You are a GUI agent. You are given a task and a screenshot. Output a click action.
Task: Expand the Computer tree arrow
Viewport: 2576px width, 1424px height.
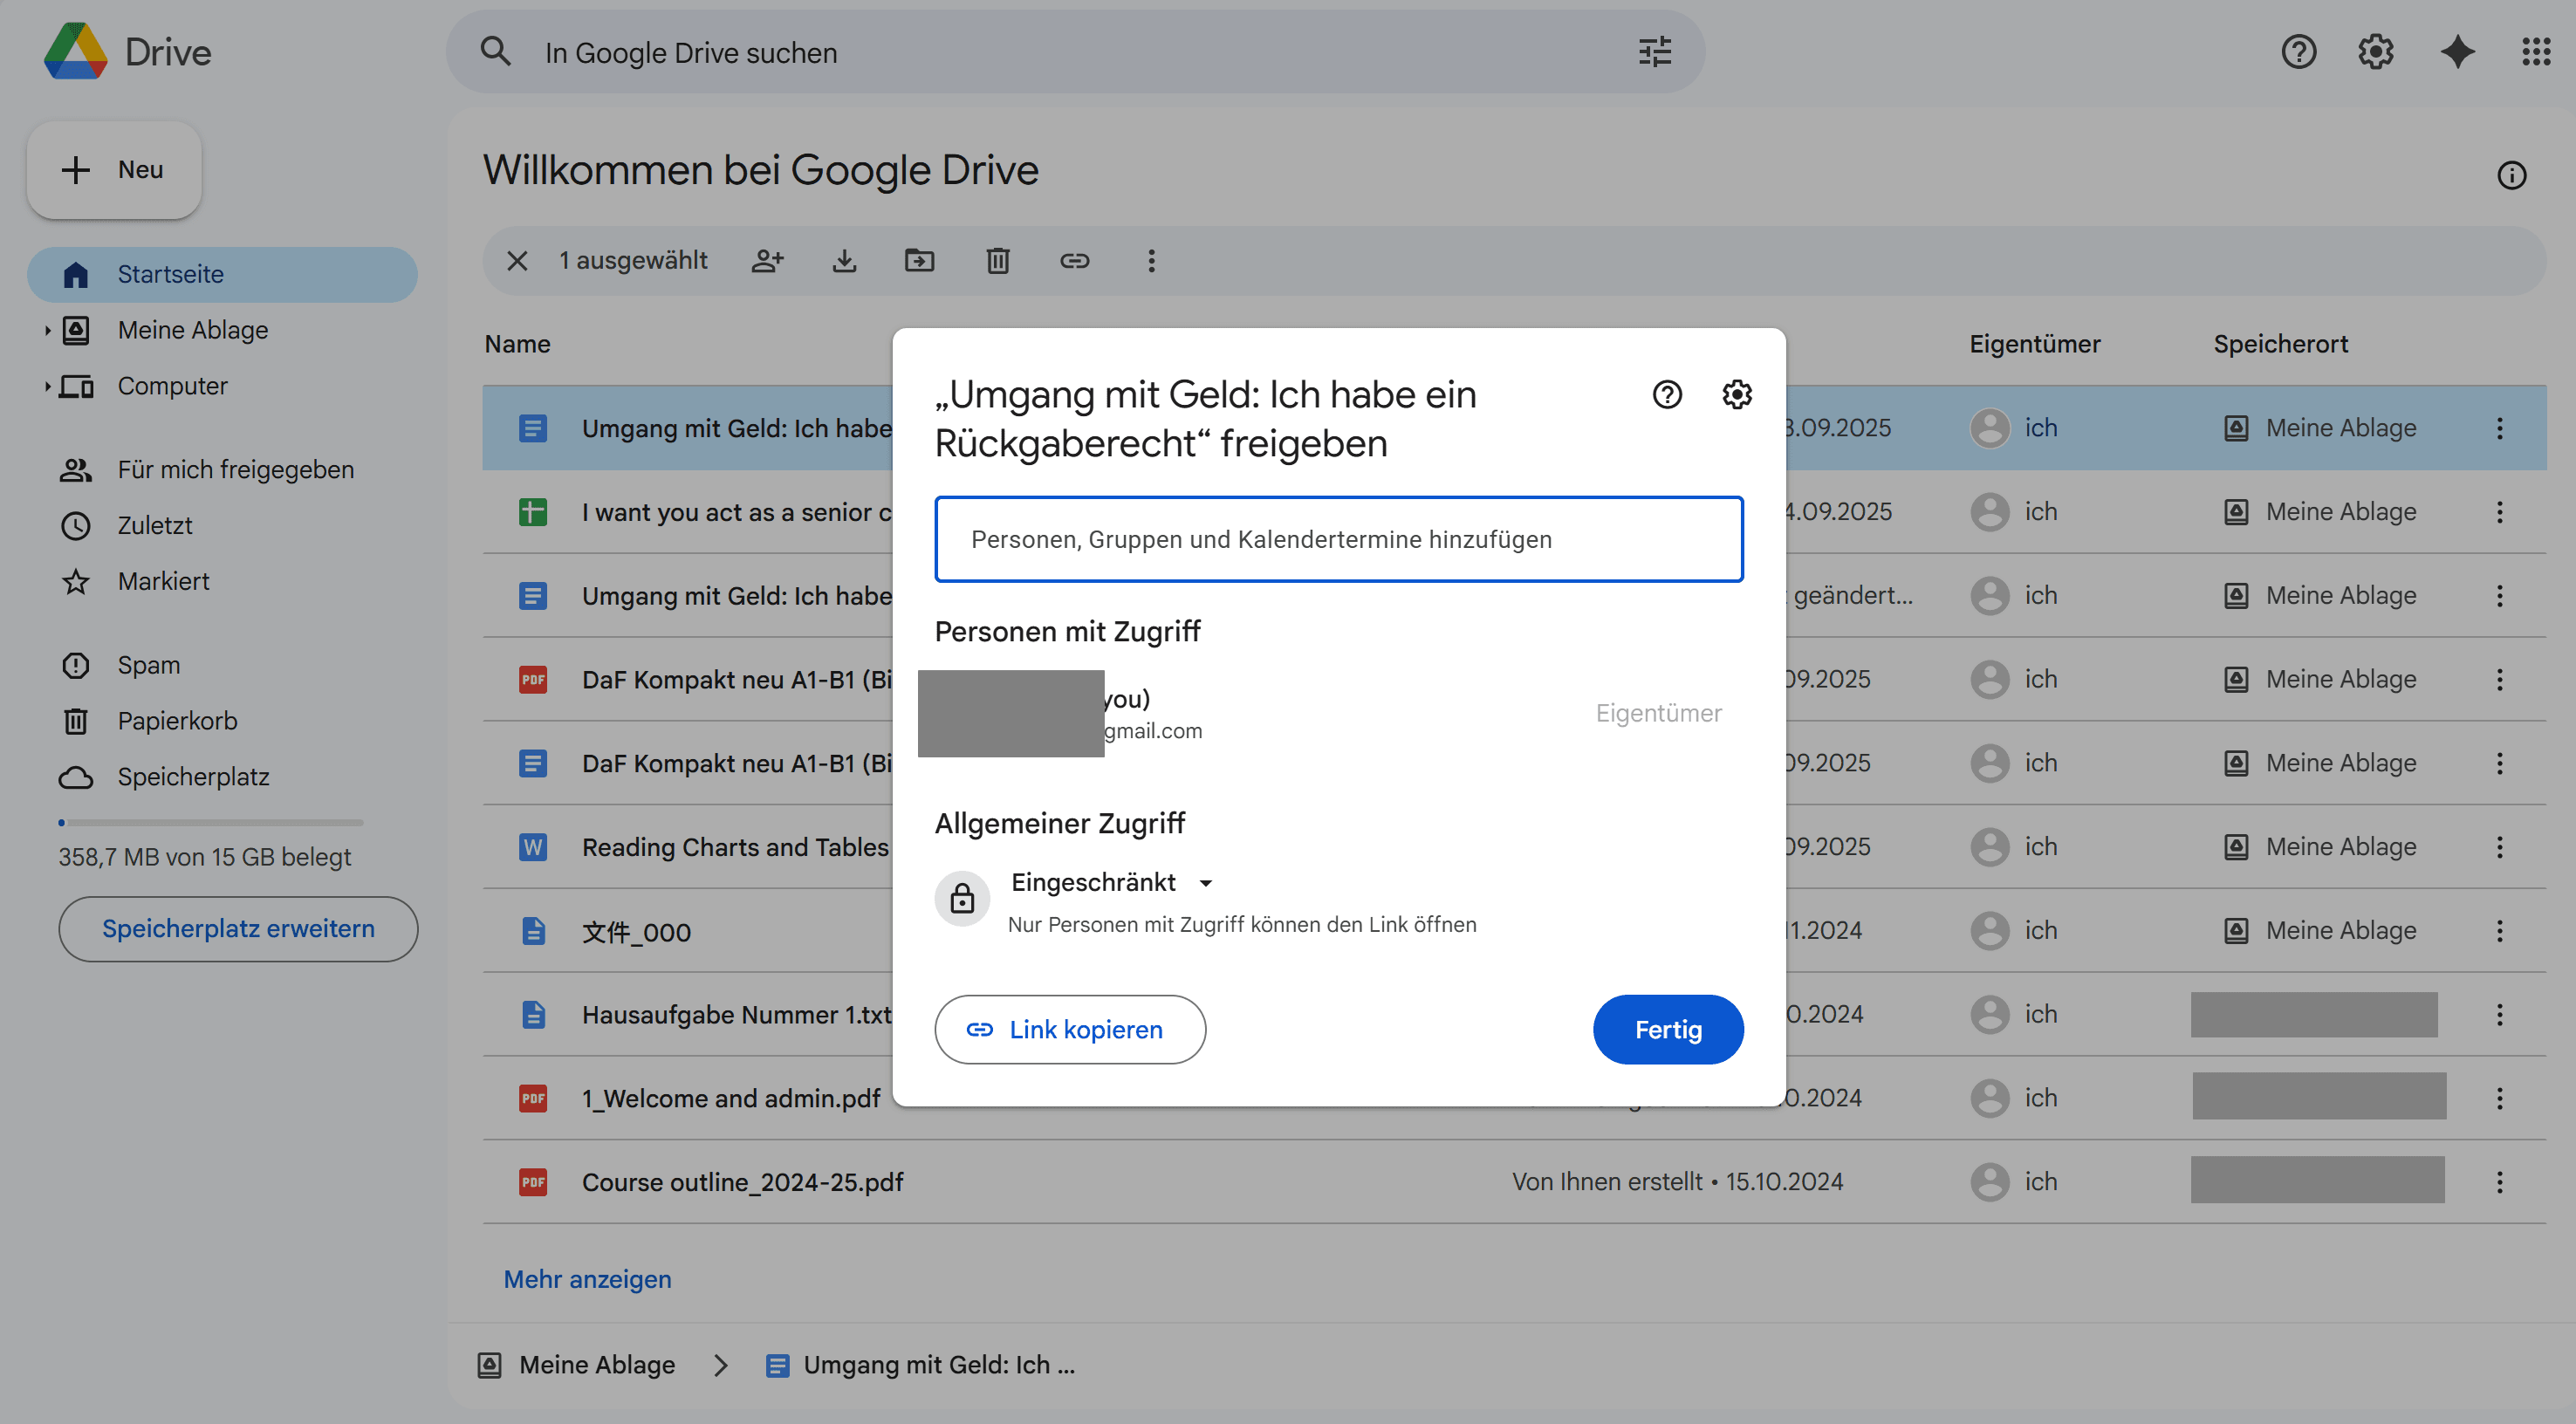point(46,386)
